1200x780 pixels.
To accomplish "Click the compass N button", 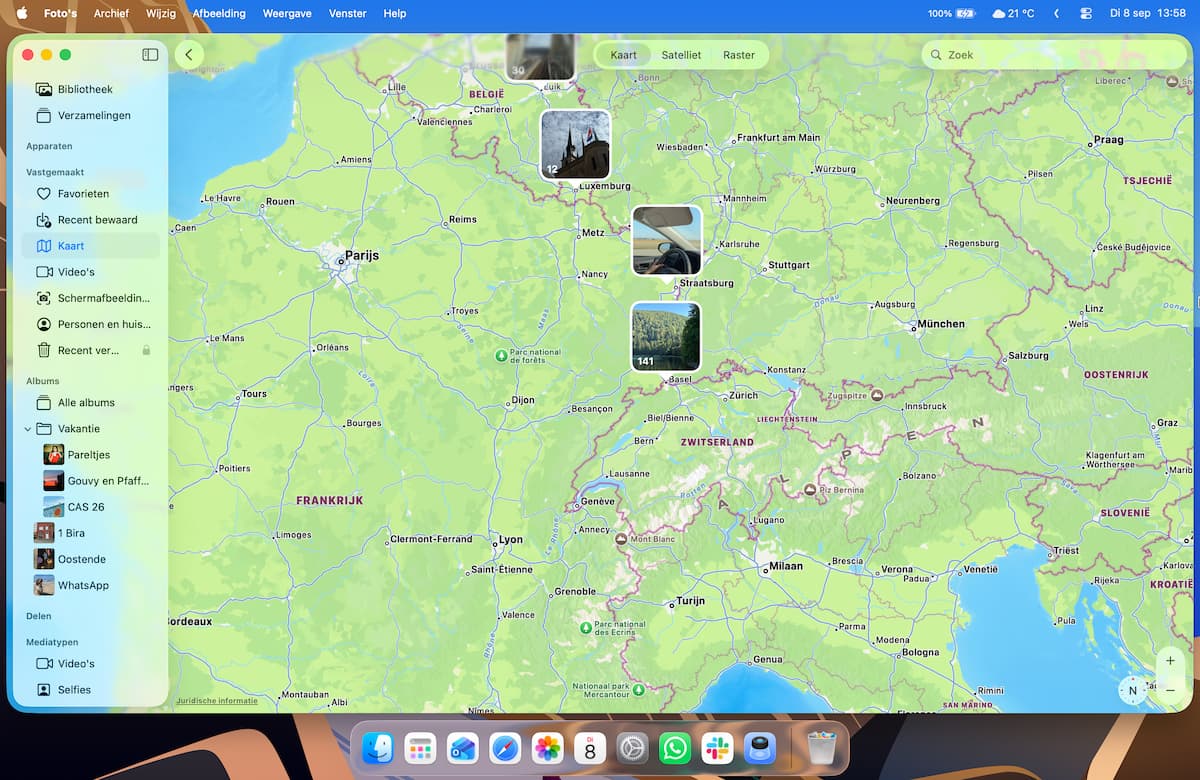I will click(x=1132, y=690).
